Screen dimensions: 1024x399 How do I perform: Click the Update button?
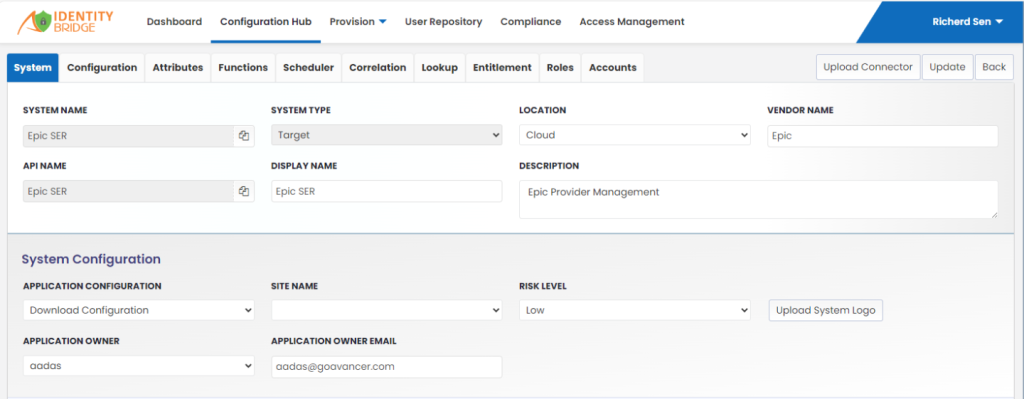pos(948,67)
